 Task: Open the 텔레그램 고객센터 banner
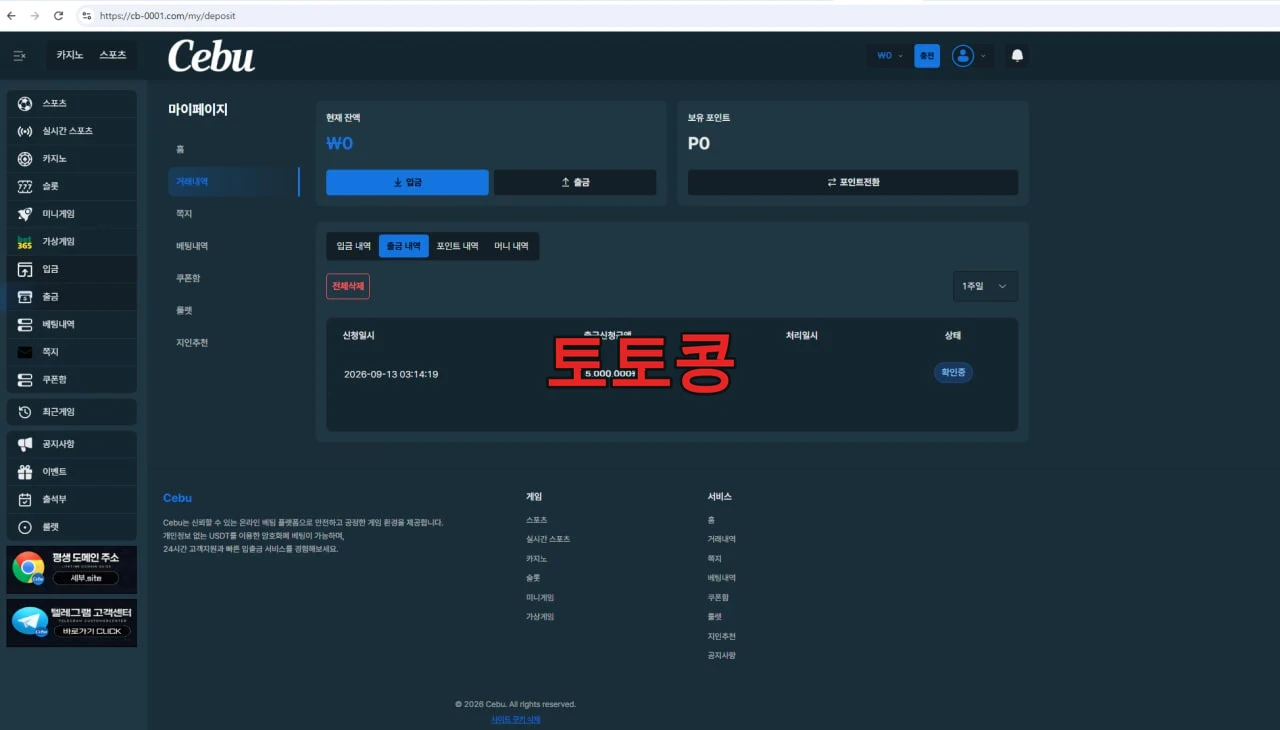(x=72, y=622)
